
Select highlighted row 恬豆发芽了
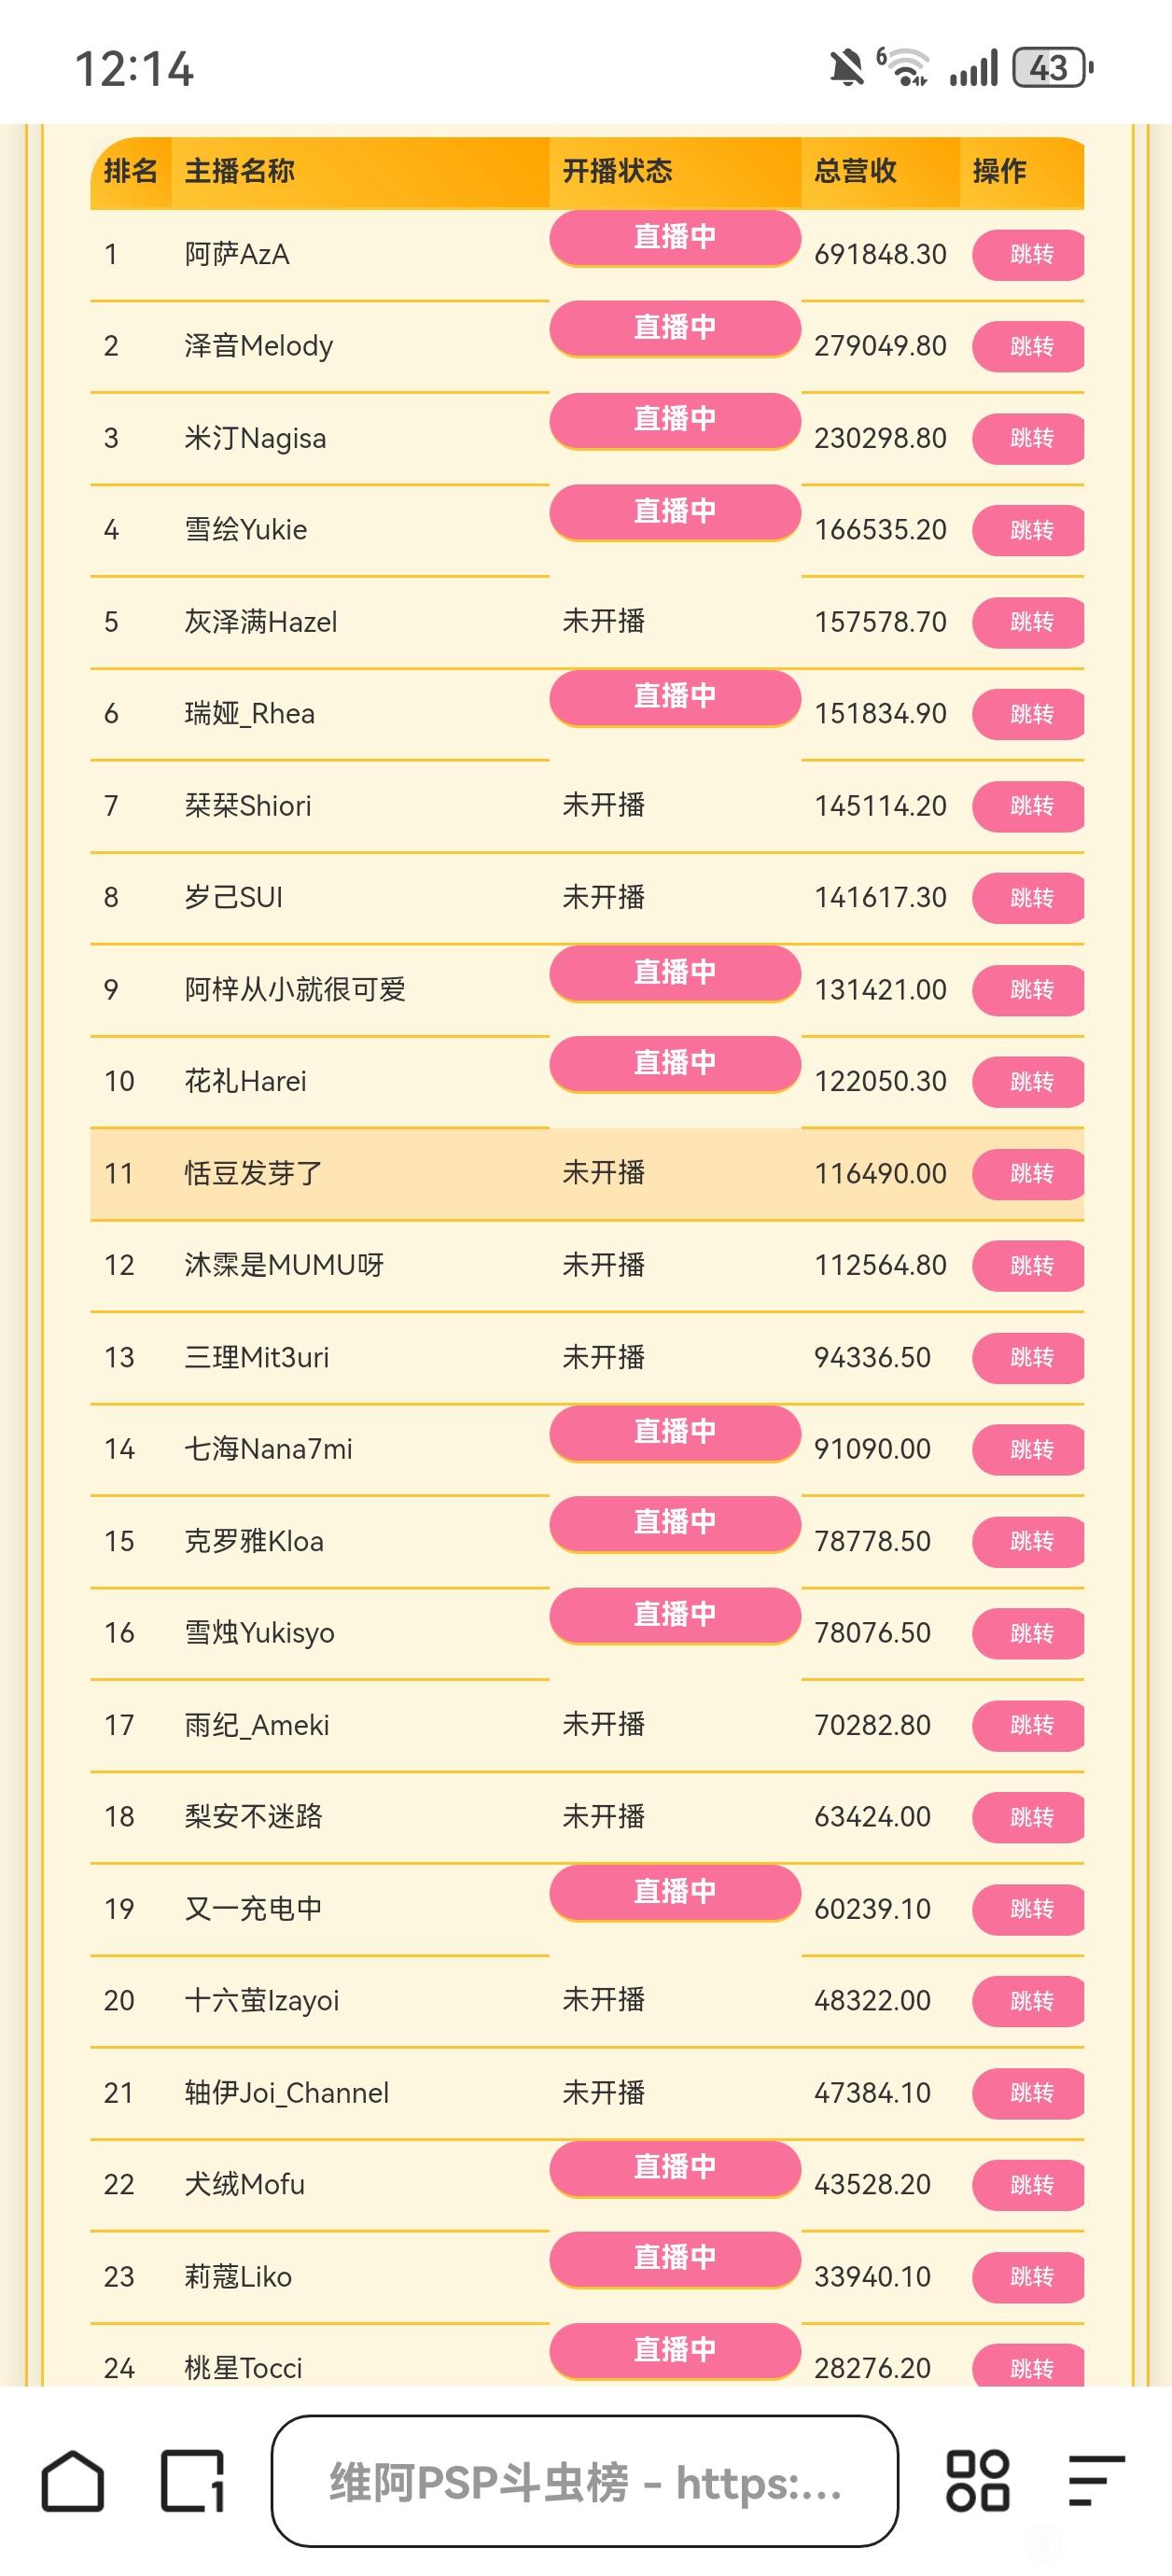(x=253, y=1173)
